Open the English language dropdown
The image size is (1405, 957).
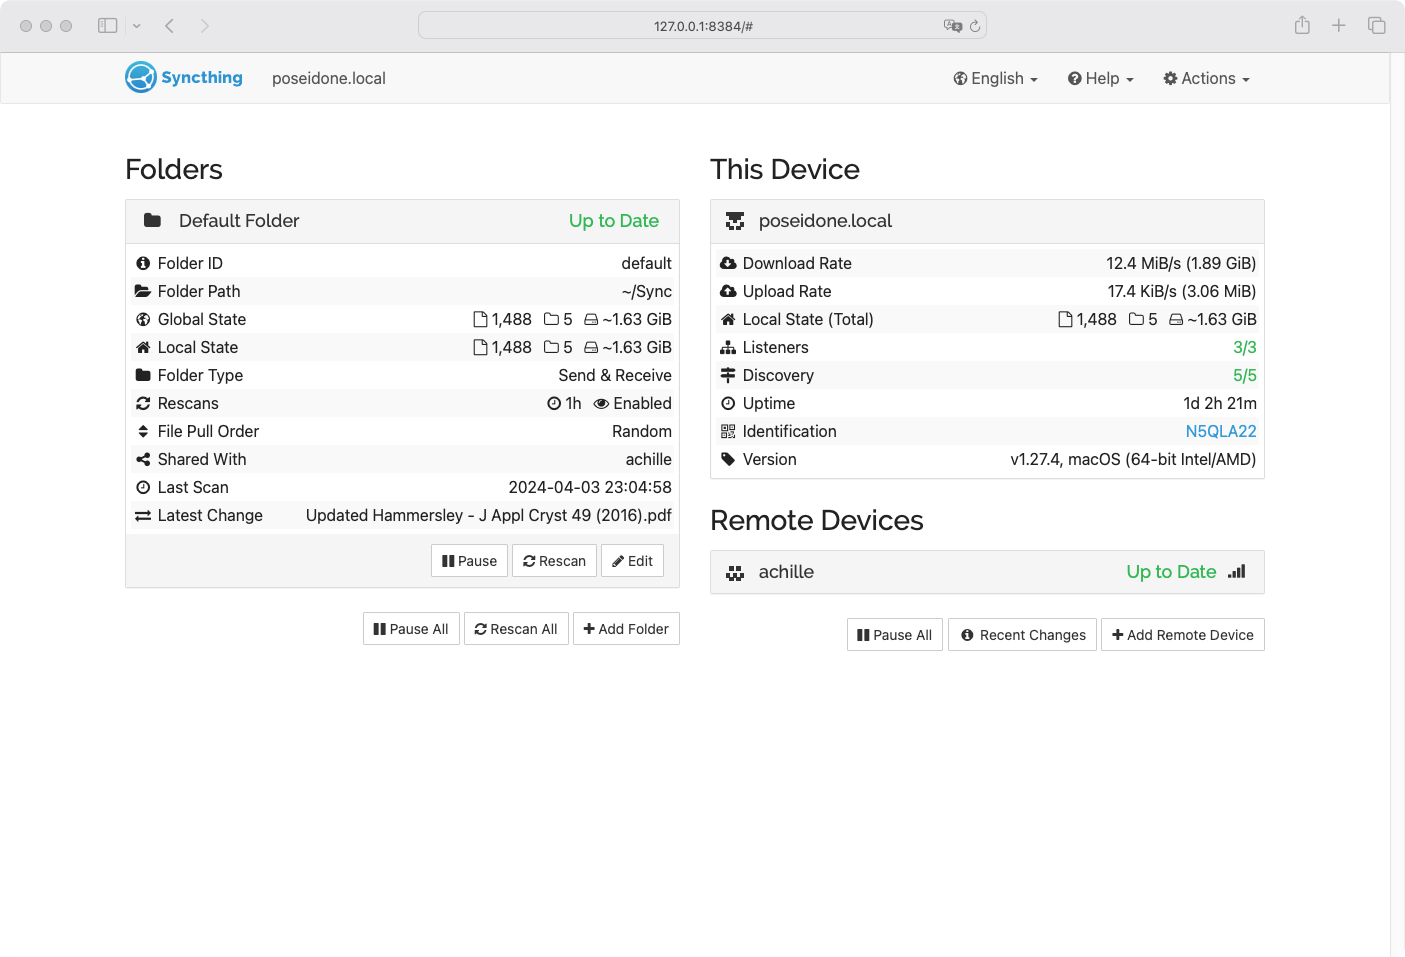[995, 78]
